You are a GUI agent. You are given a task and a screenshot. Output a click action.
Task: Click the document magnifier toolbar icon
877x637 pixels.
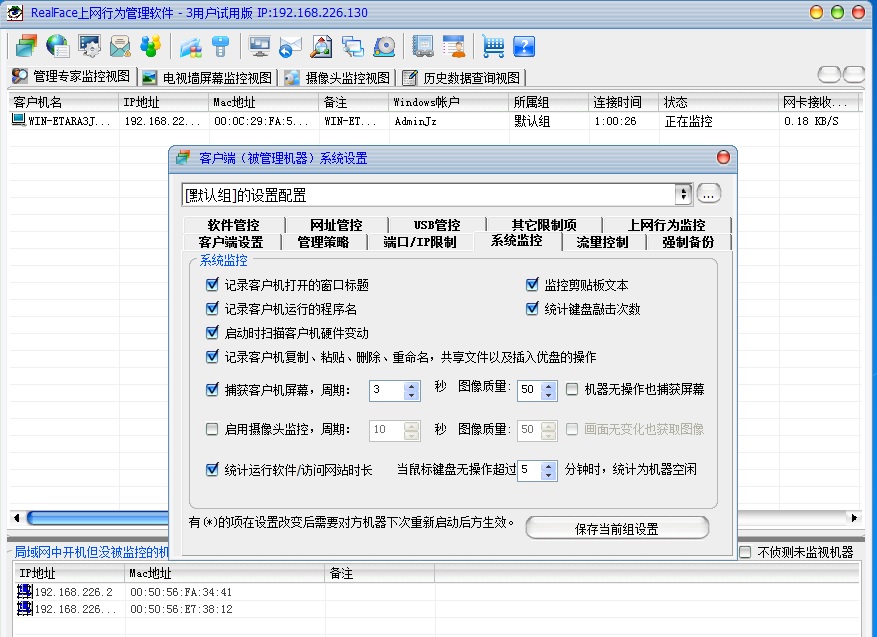tap(321, 46)
